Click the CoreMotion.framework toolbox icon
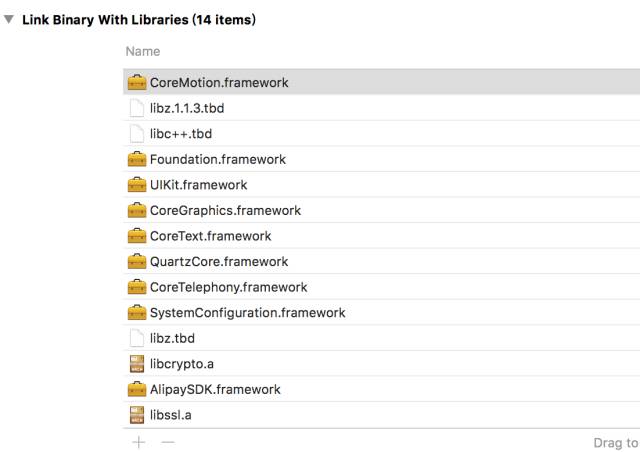Screen dimensions: 640x452 click(x=137, y=82)
